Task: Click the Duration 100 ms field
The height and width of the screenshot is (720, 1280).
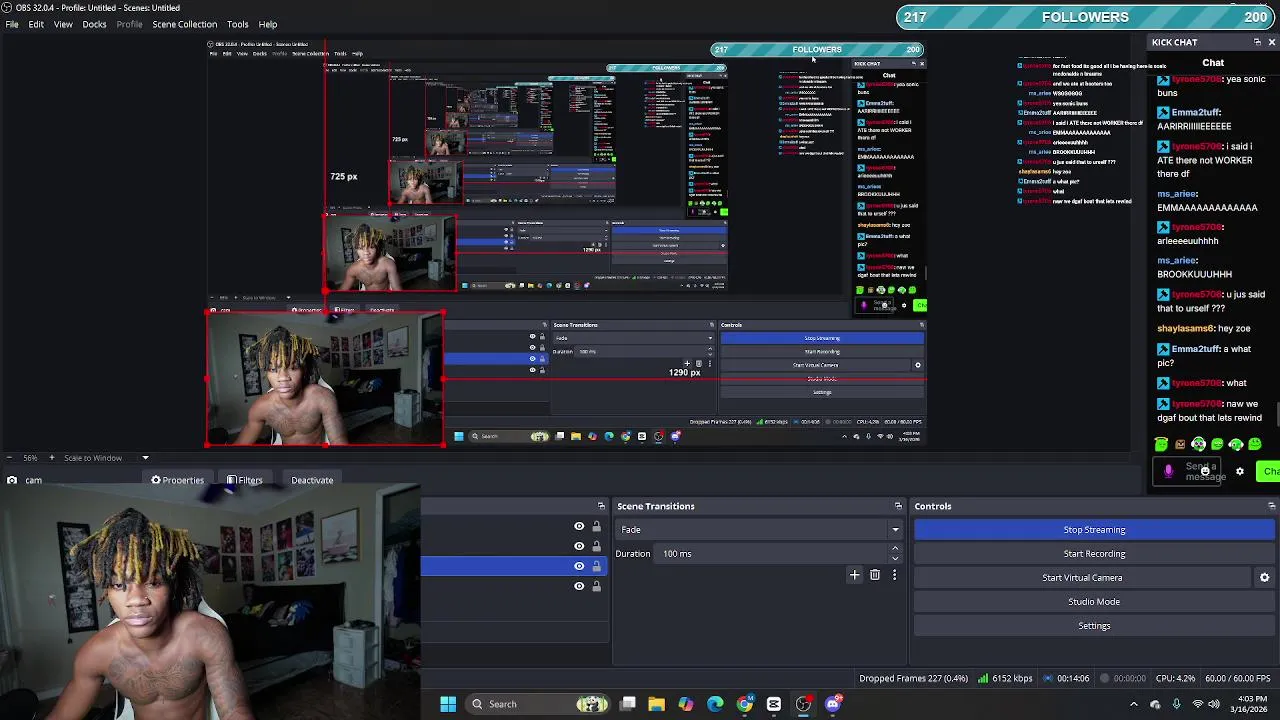Action: (x=771, y=554)
